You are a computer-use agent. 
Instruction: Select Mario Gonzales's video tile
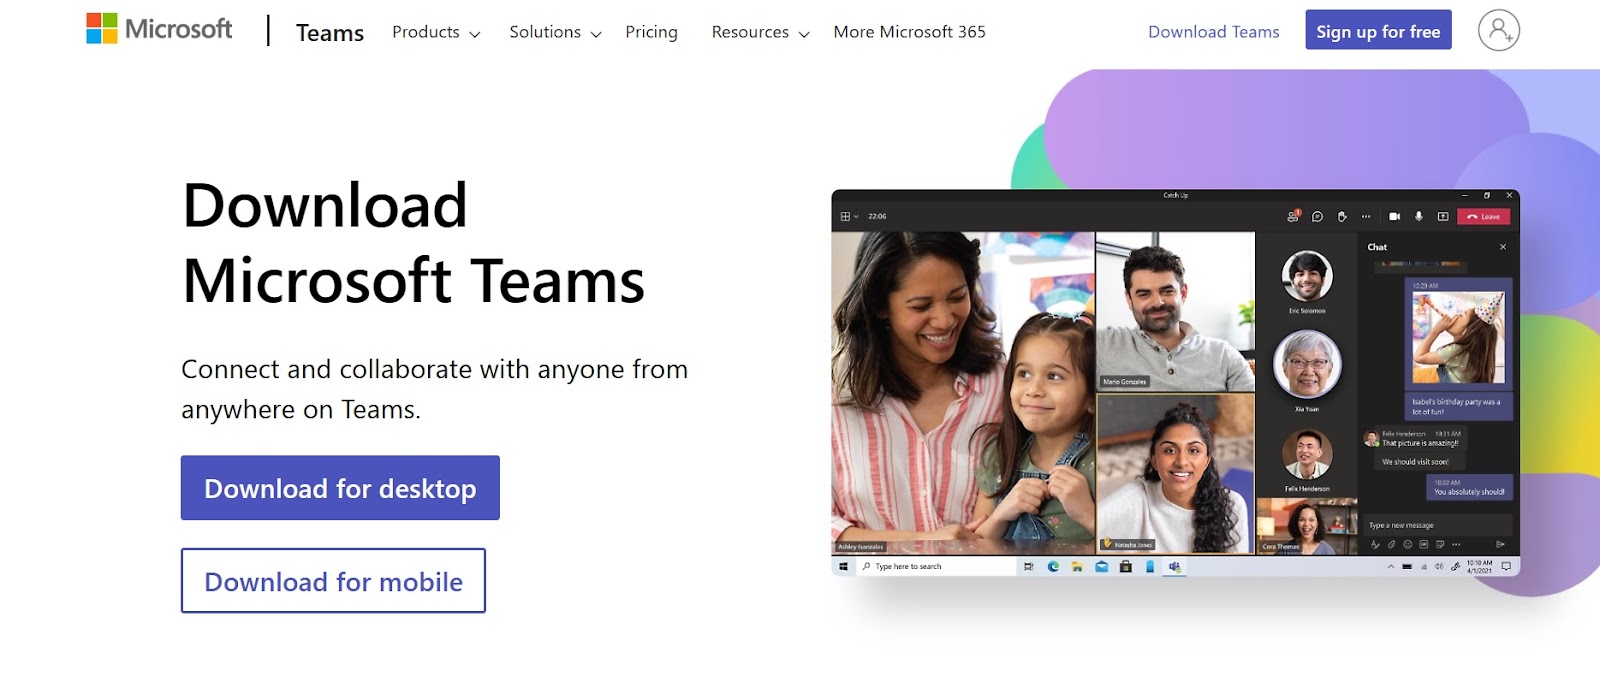pos(1175,311)
